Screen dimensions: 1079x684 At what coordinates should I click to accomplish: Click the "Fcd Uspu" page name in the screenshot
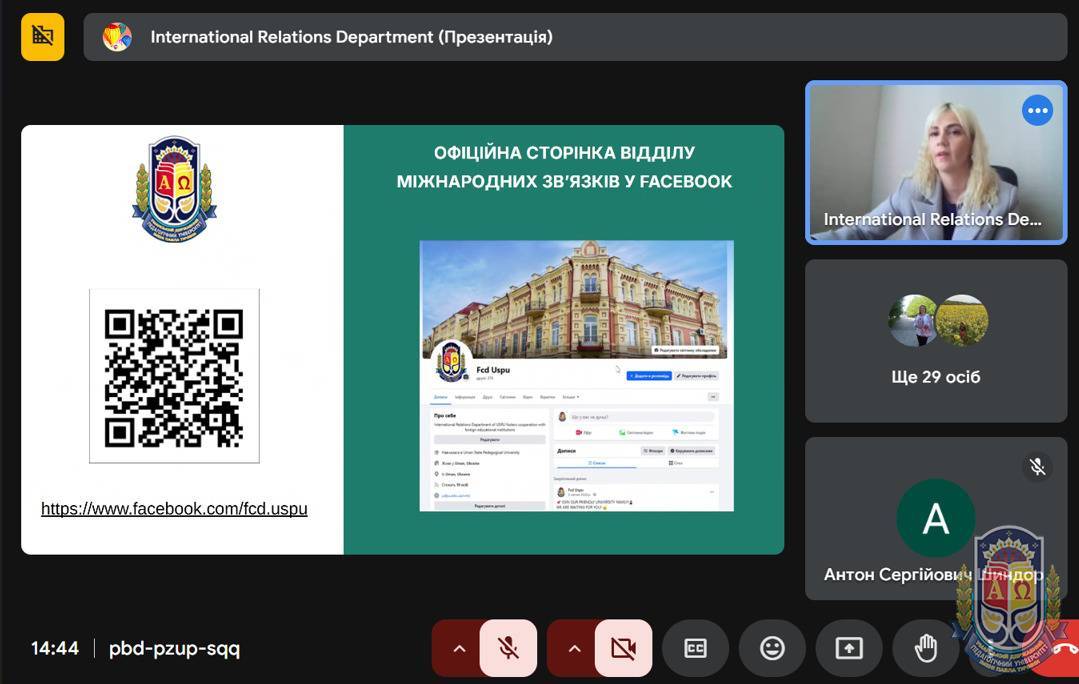[493, 370]
